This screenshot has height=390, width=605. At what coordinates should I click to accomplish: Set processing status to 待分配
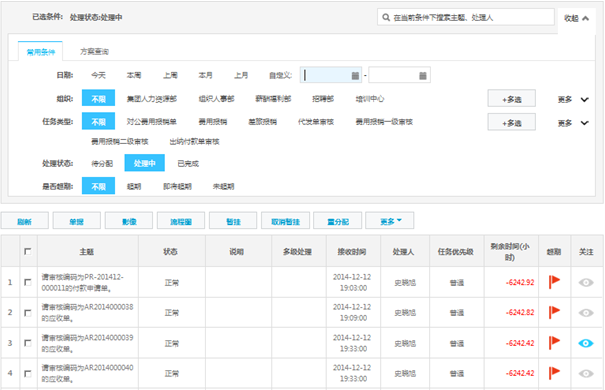(x=102, y=164)
